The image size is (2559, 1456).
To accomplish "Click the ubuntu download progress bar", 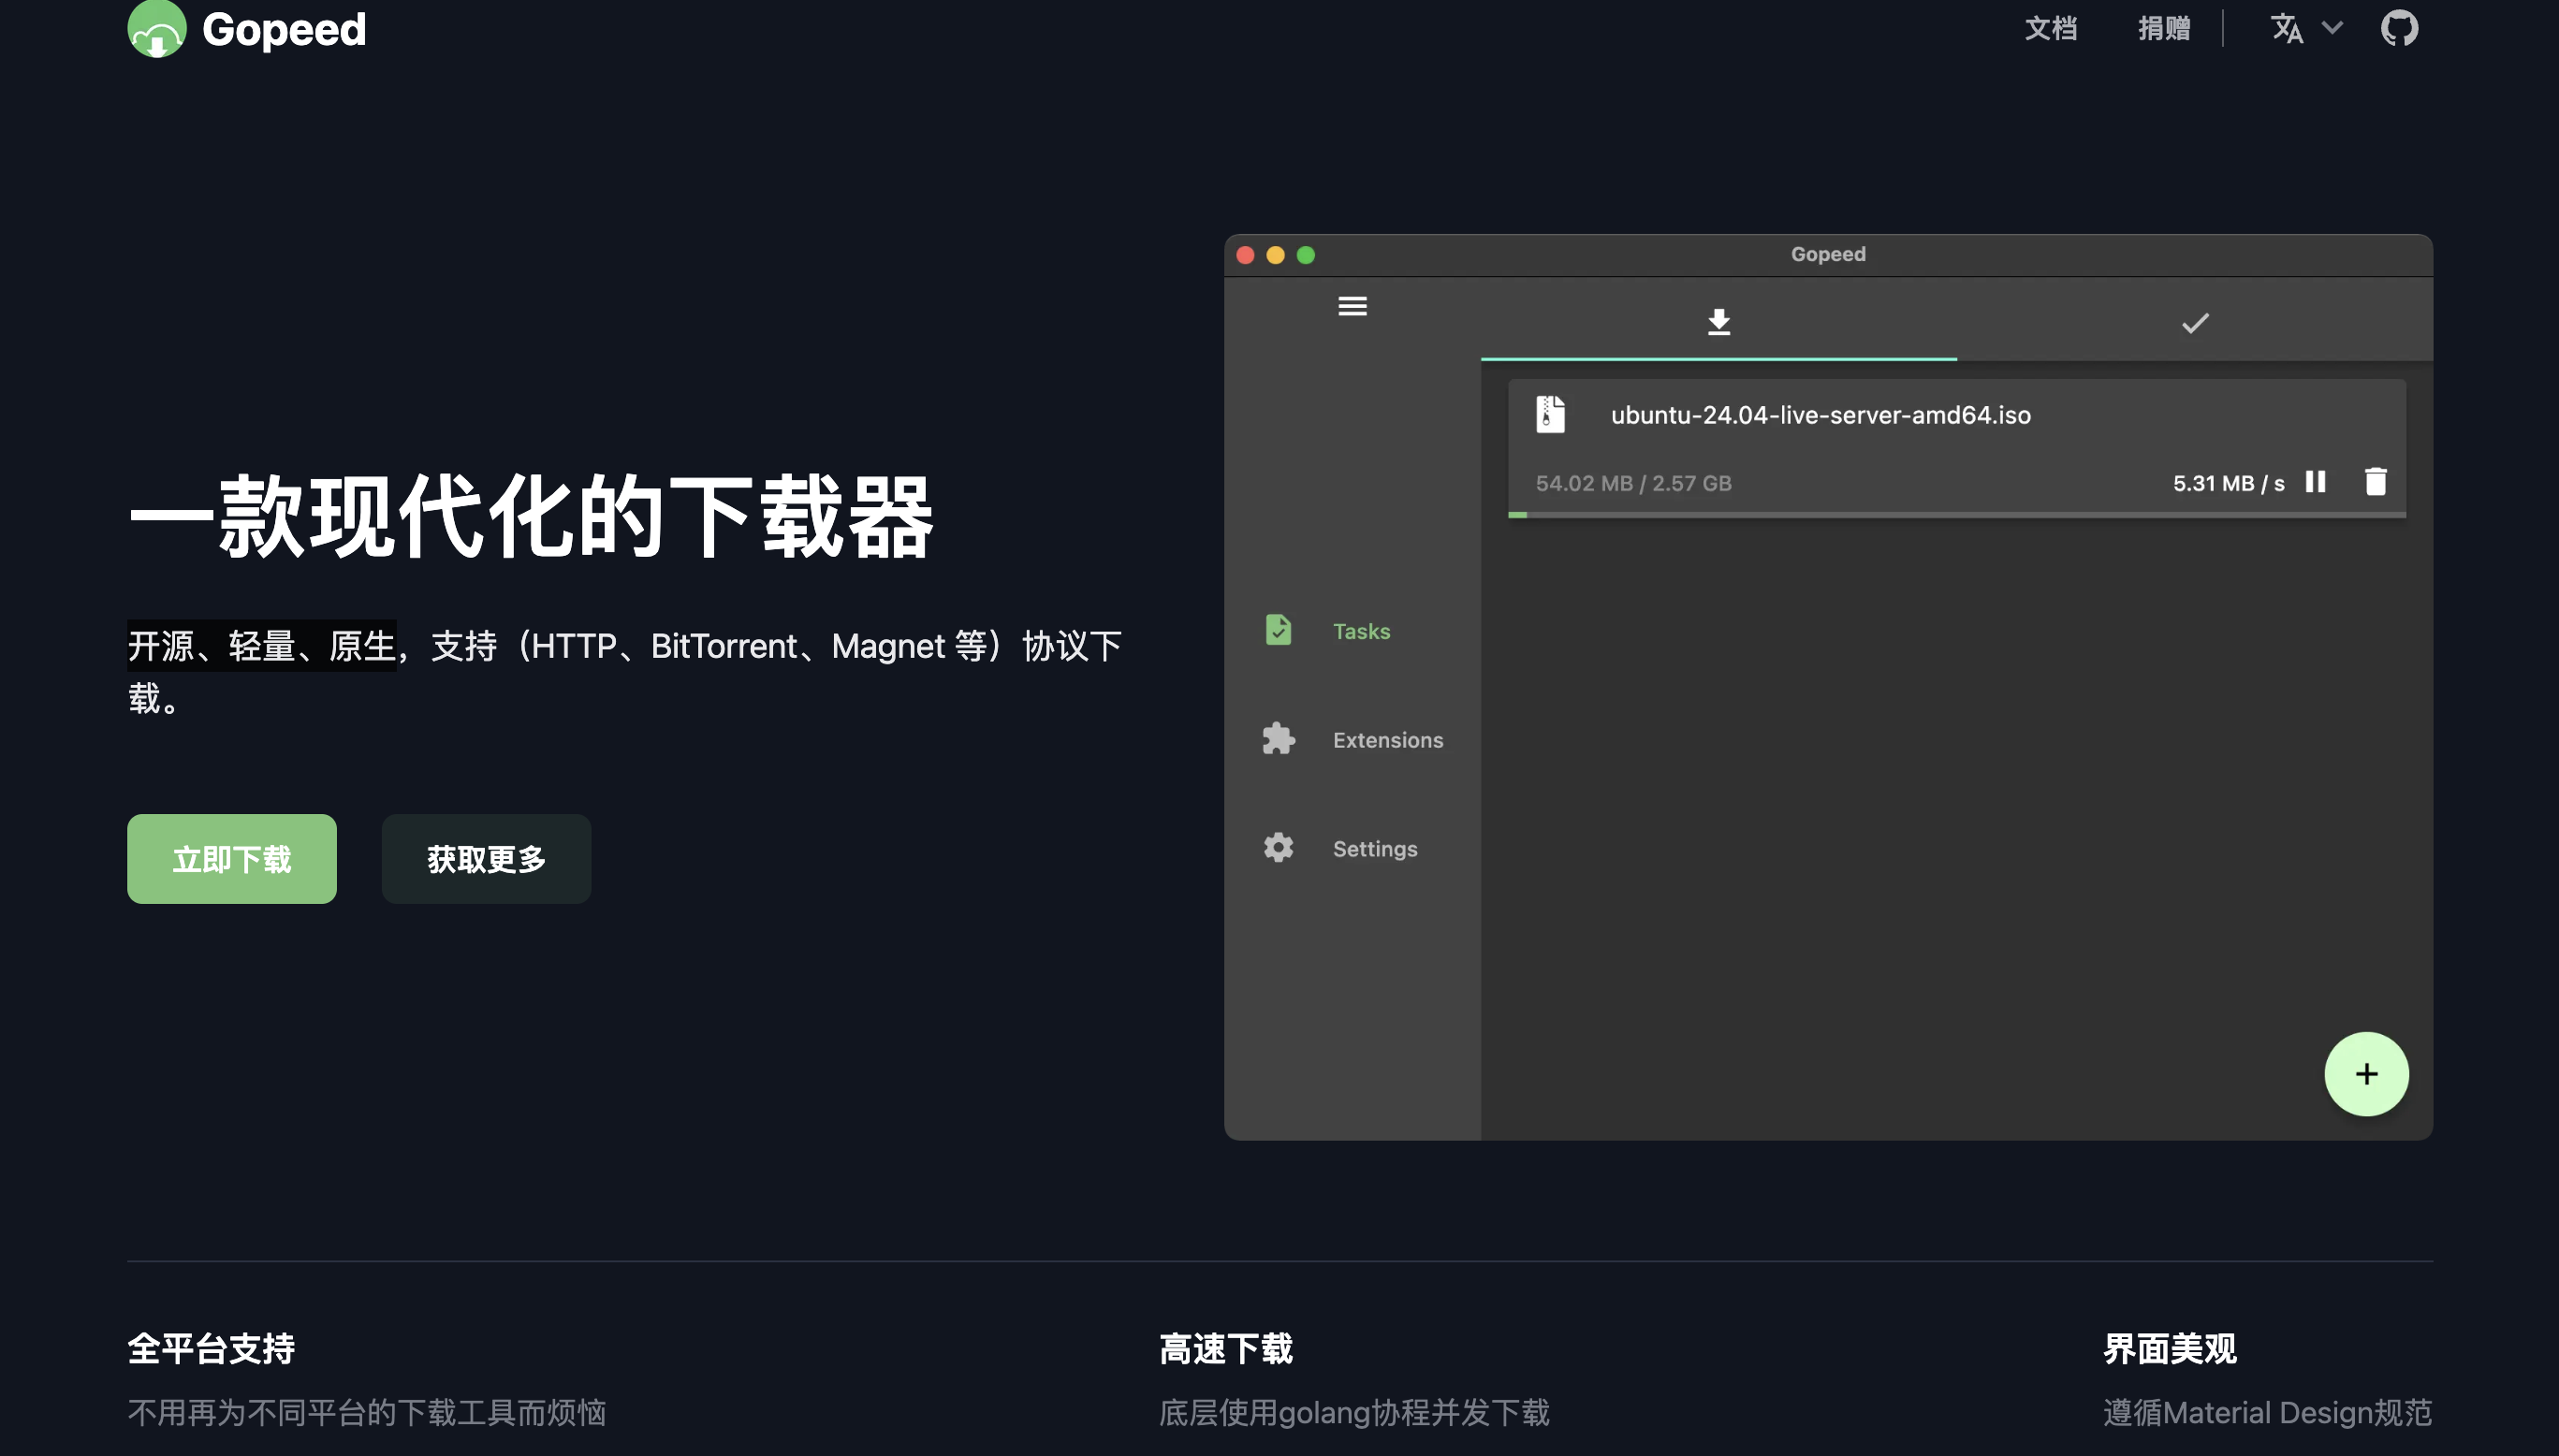I will click(1957, 515).
